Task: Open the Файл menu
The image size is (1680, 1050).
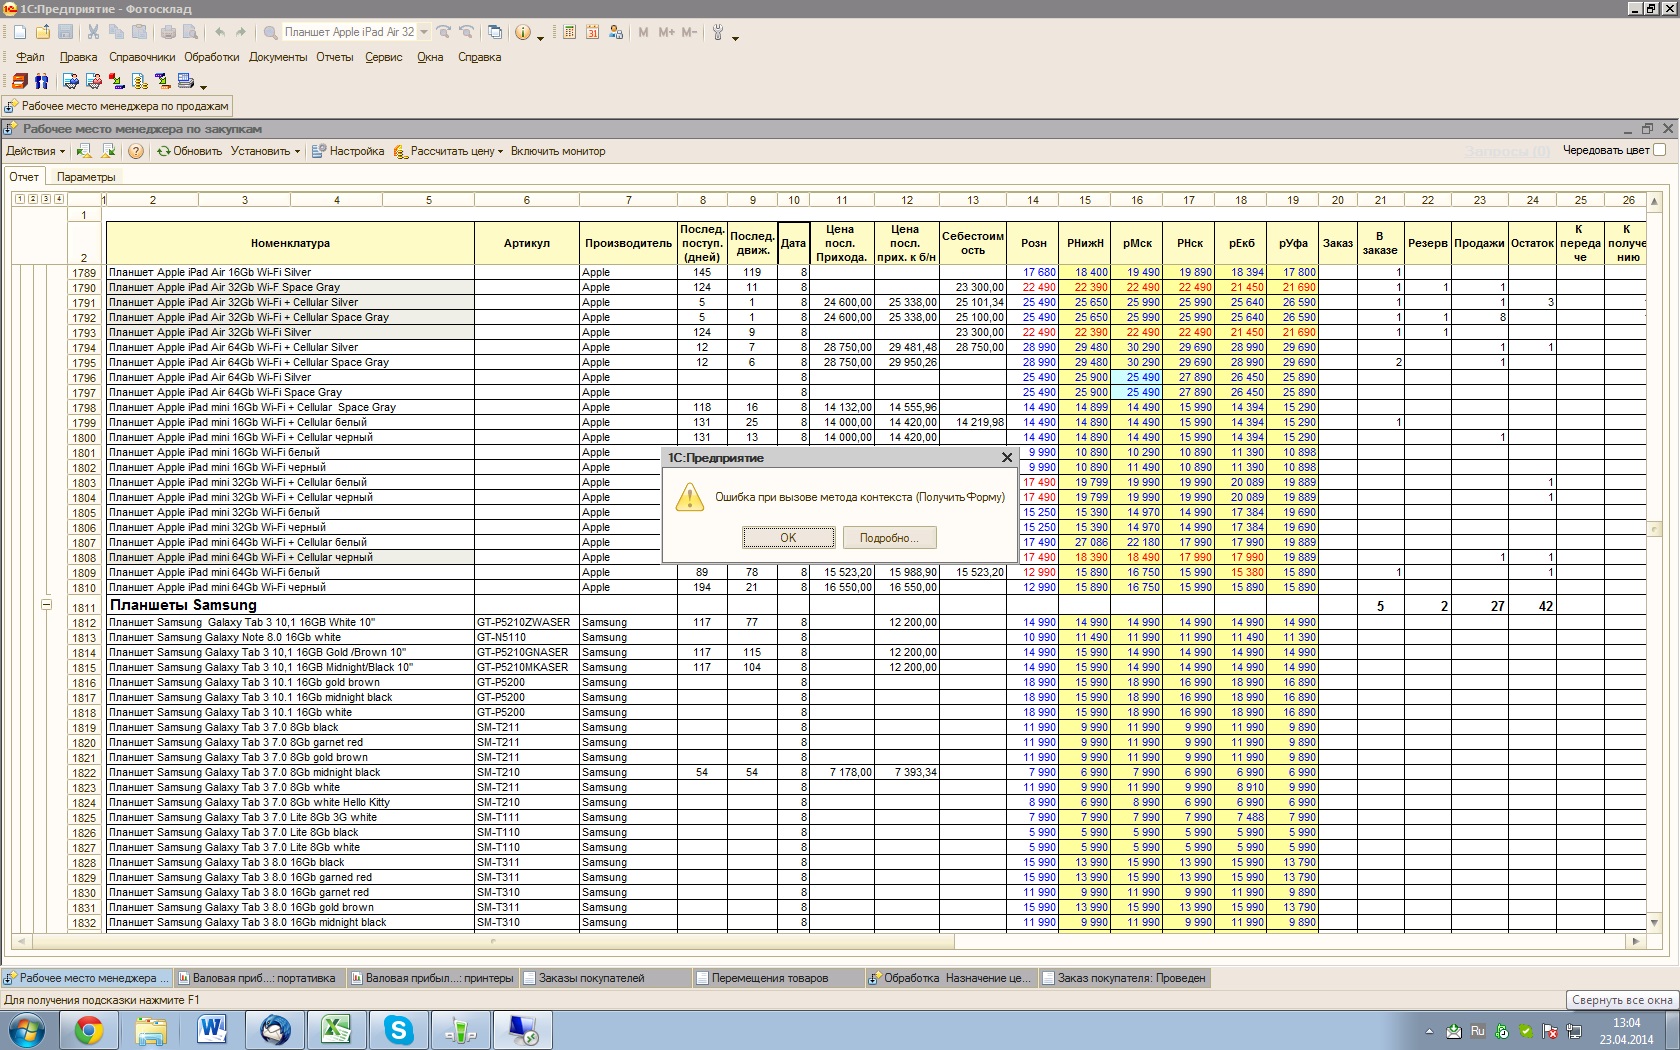Action: [x=30, y=57]
